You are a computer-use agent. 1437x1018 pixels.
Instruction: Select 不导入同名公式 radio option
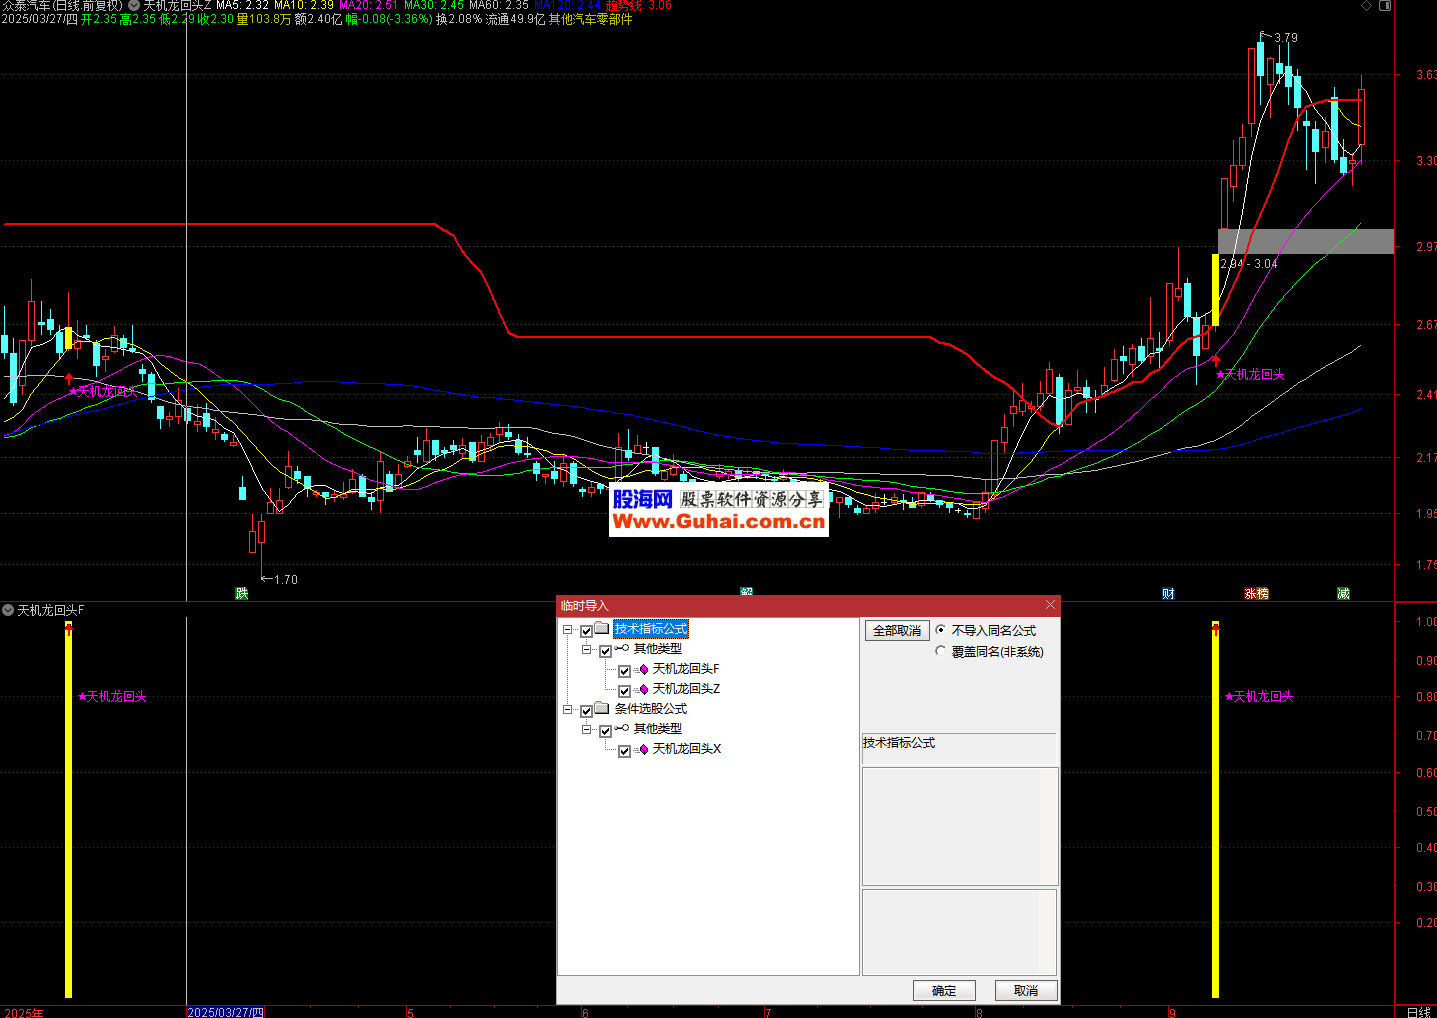tap(940, 630)
